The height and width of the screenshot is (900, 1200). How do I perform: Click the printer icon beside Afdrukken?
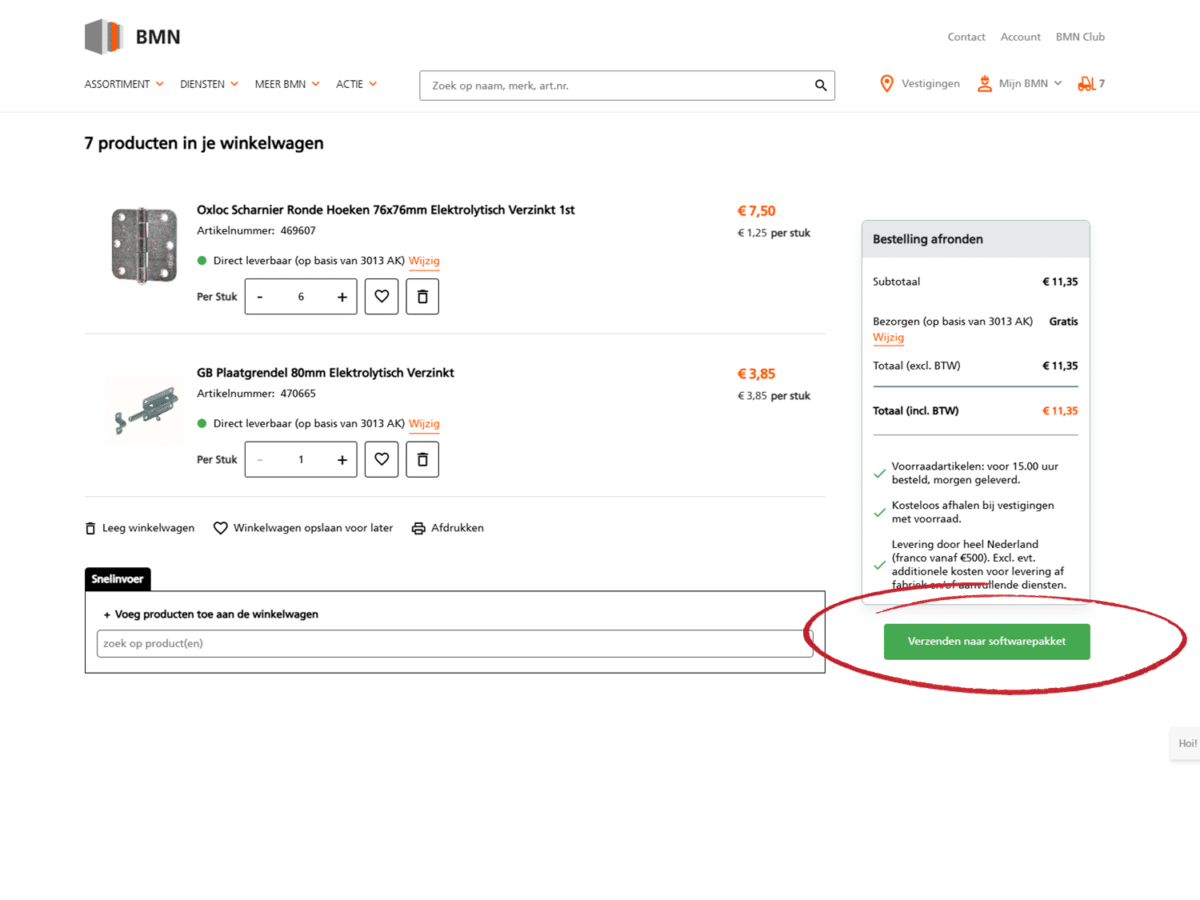click(419, 528)
